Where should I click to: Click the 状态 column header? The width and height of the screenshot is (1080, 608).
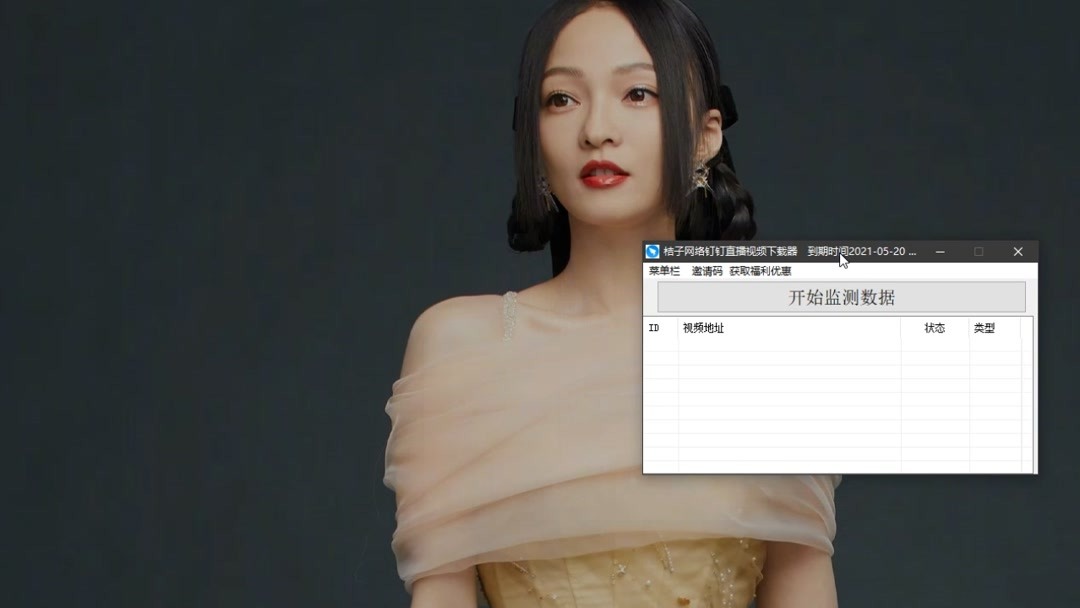pos(934,329)
